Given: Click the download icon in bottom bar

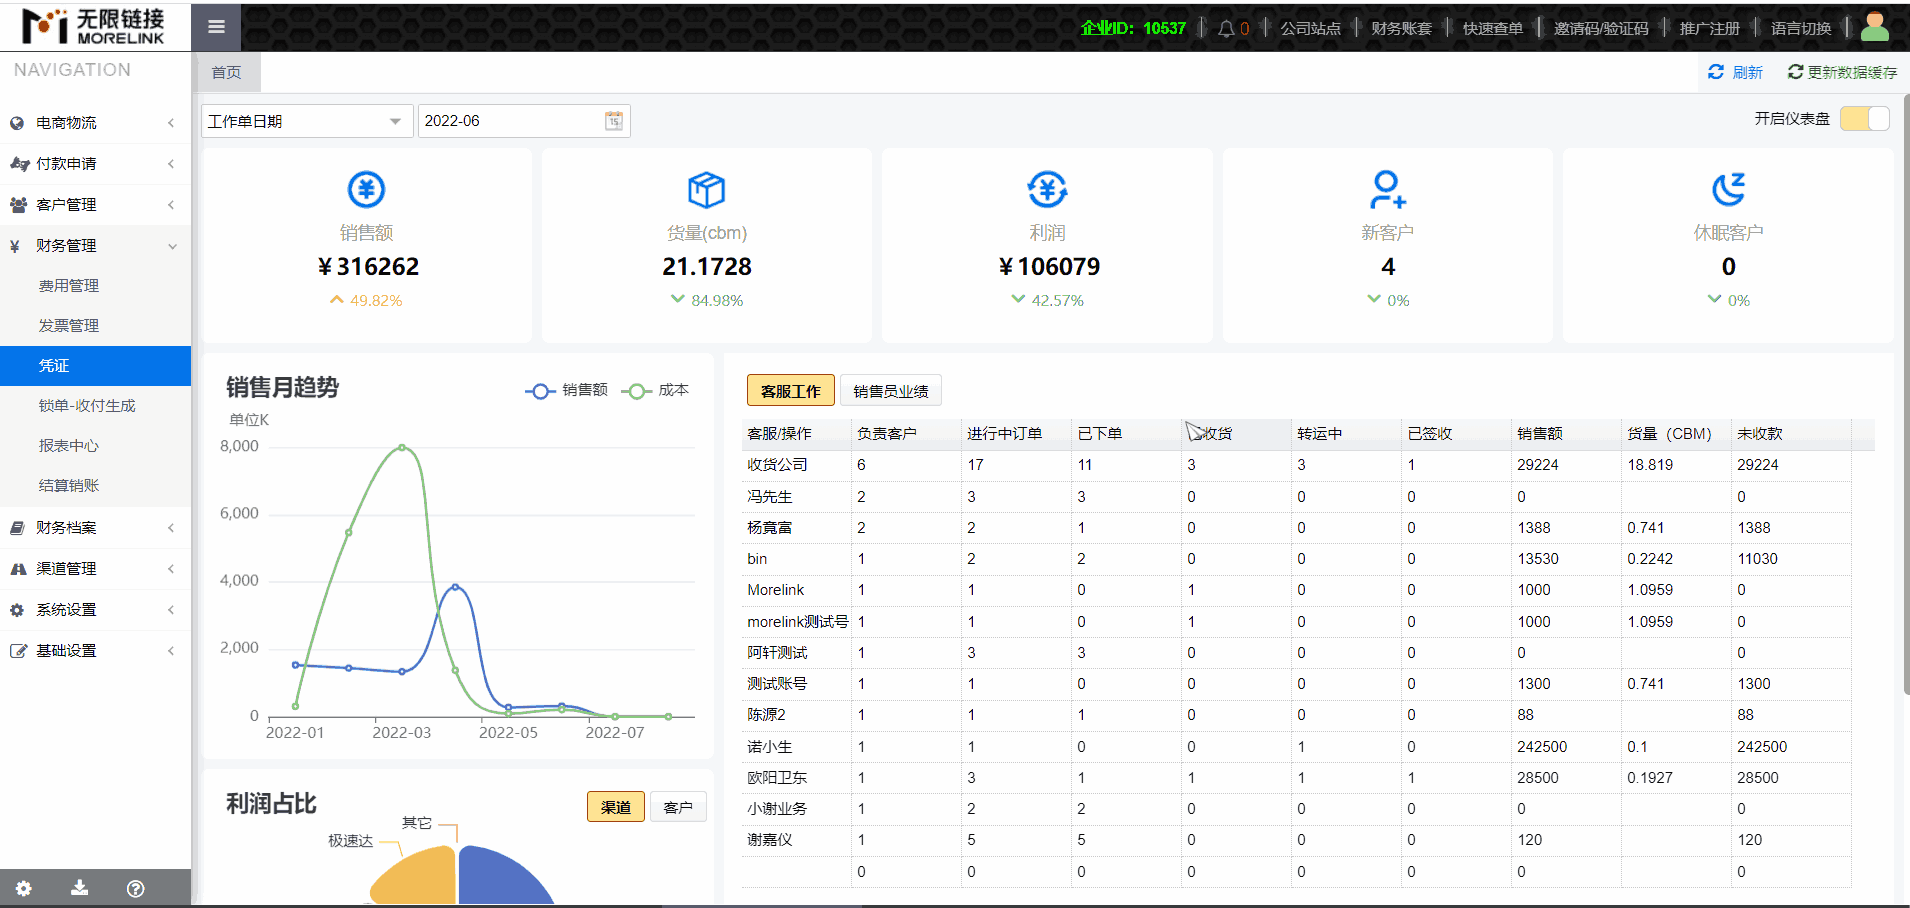Looking at the screenshot, I should tap(80, 888).
